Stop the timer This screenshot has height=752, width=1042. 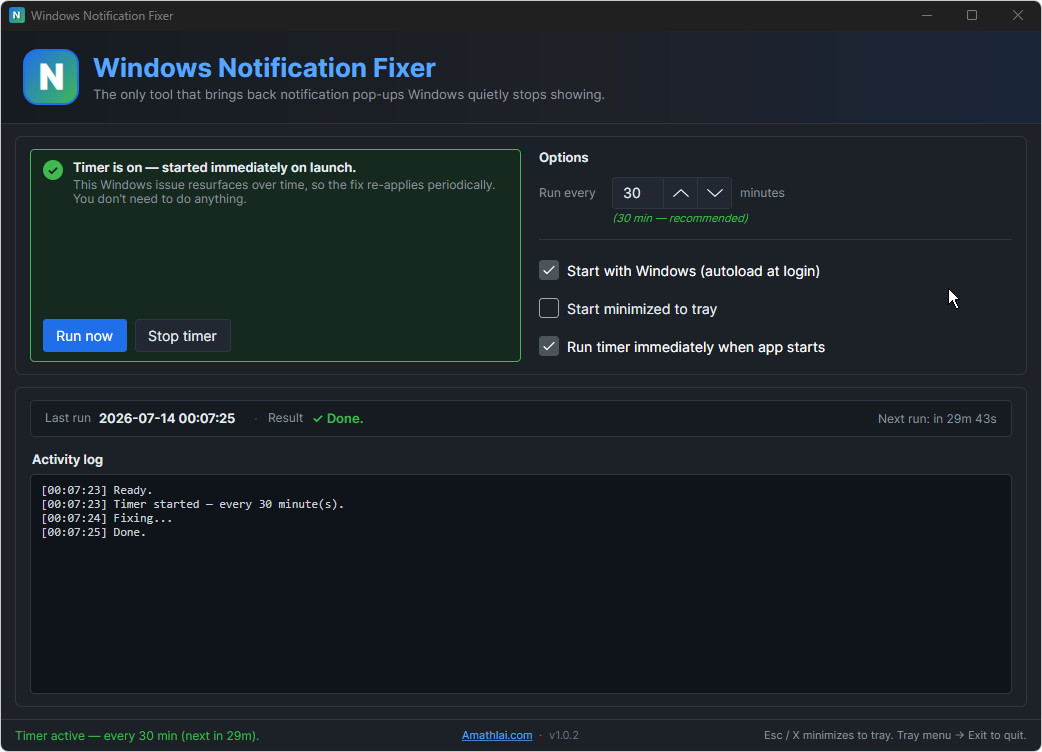coord(183,336)
